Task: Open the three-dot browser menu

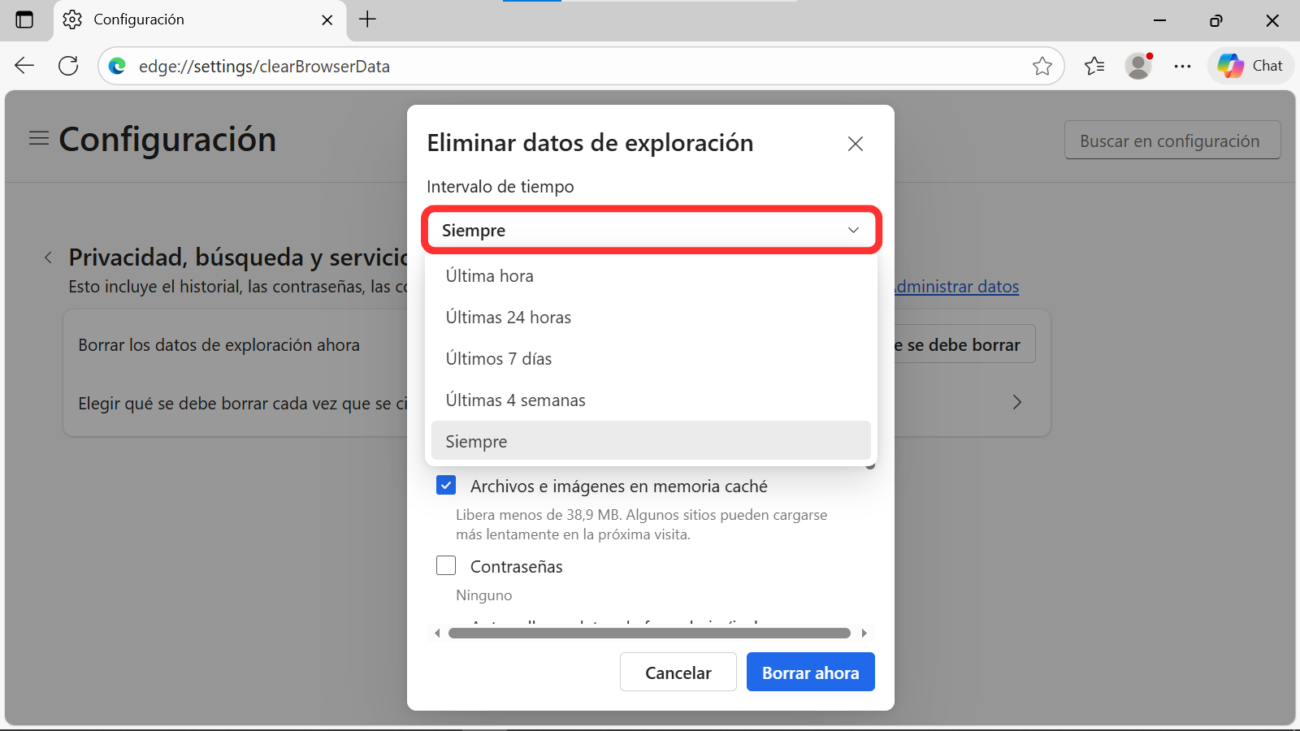Action: (x=1182, y=66)
